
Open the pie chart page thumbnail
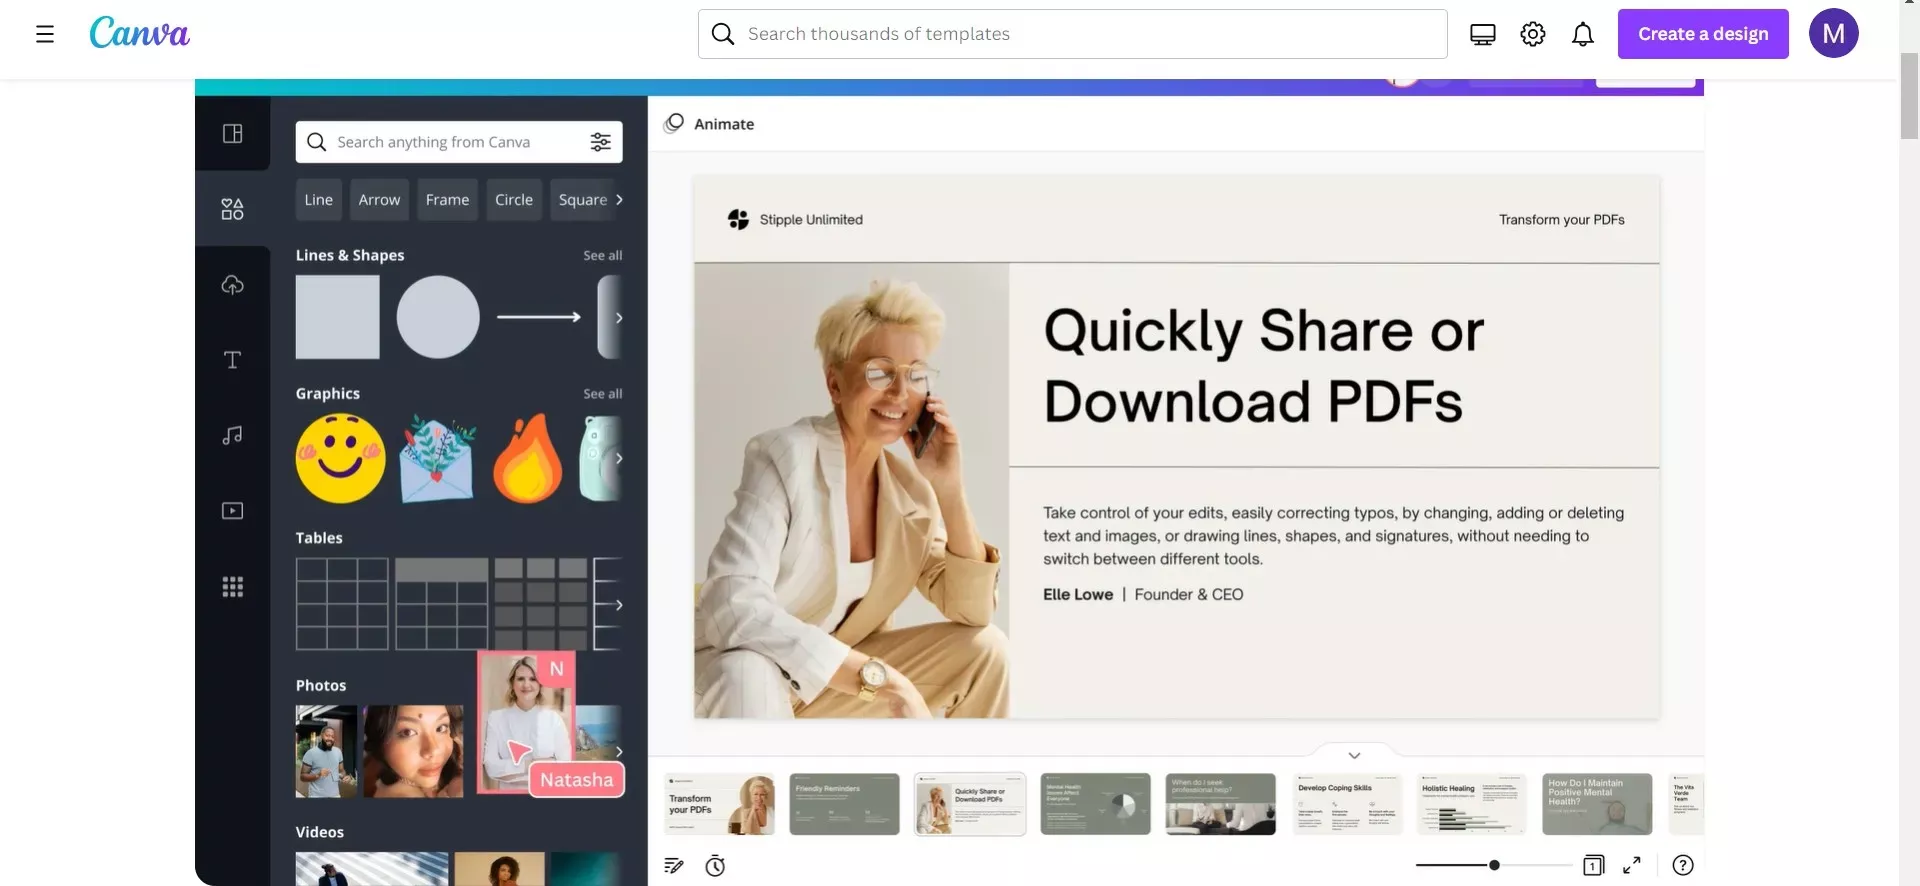click(1095, 804)
